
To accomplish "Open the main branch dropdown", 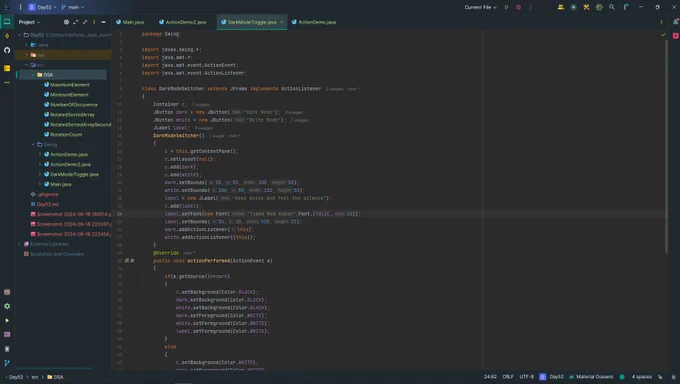I will click(73, 7).
